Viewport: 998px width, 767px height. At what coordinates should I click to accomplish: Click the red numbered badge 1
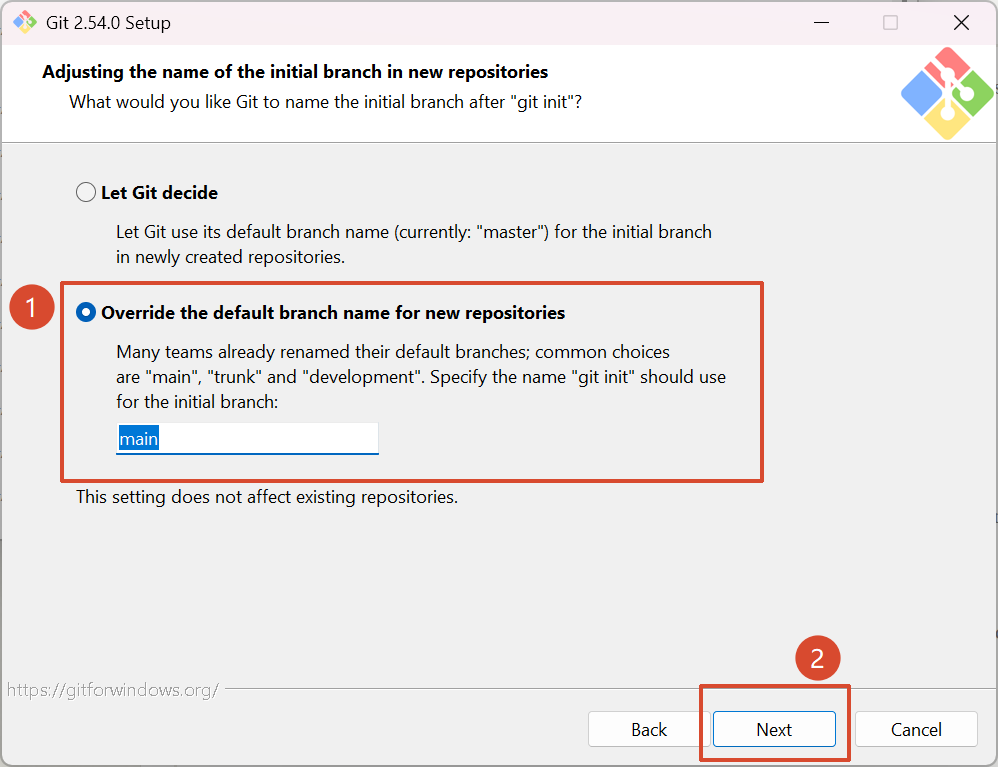[x=31, y=308]
